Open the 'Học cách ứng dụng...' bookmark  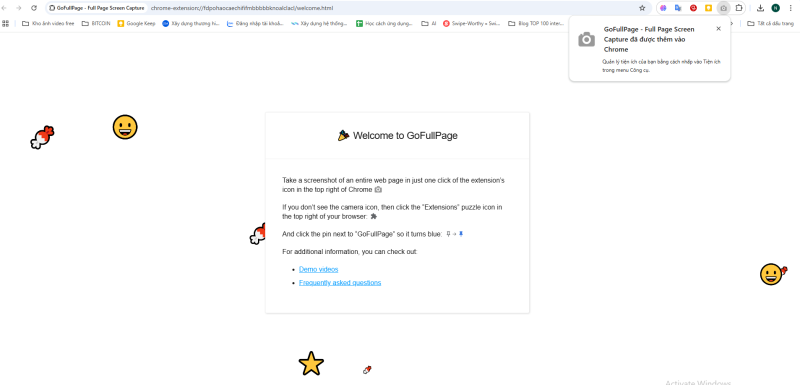(x=385, y=23)
